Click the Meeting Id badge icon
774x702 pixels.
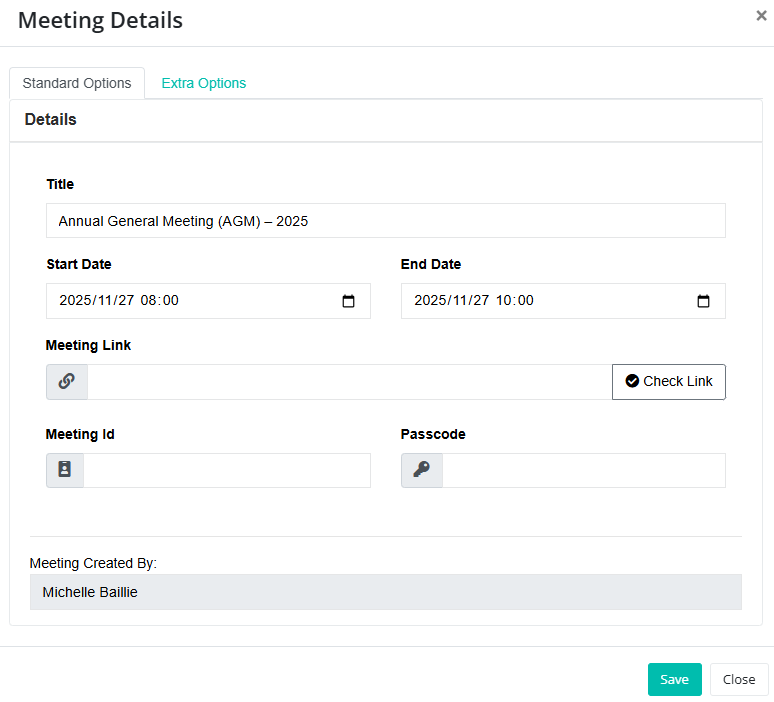(65, 470)
